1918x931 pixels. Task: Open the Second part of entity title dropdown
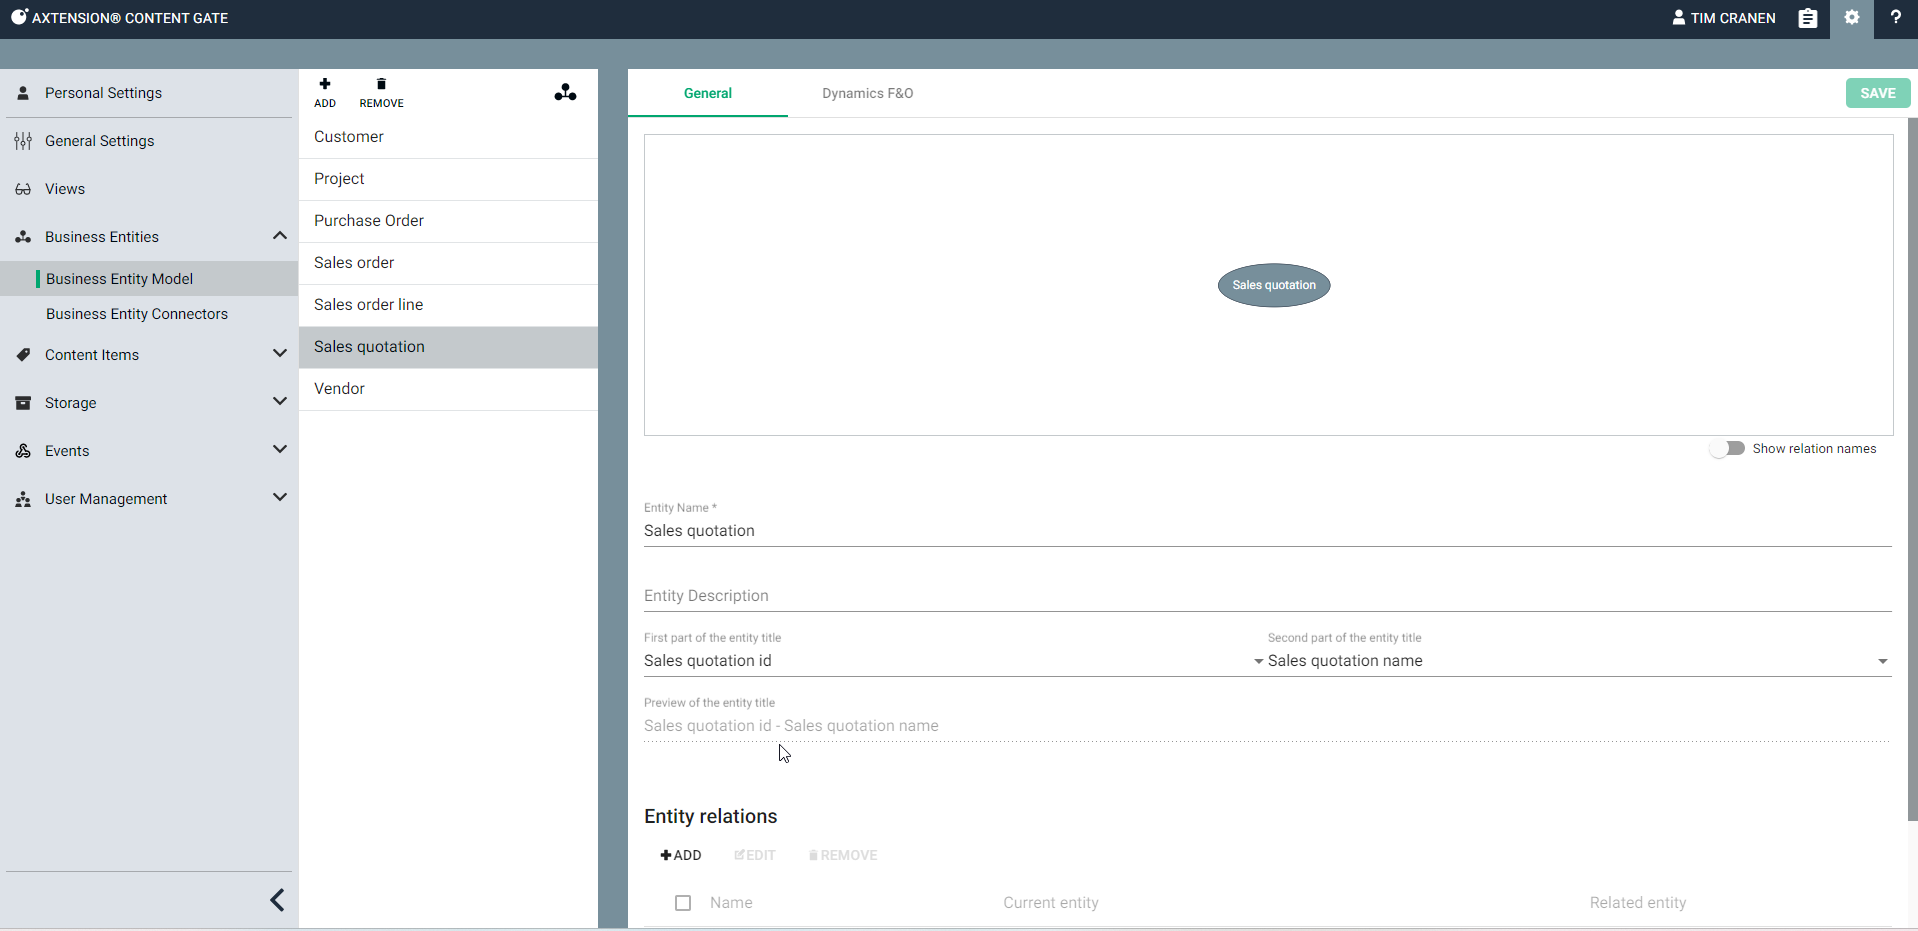1882,661
